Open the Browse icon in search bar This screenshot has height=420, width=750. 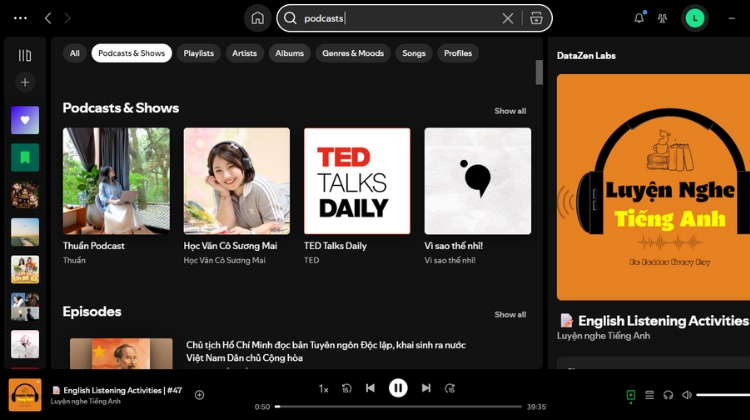tap(536, 18)
